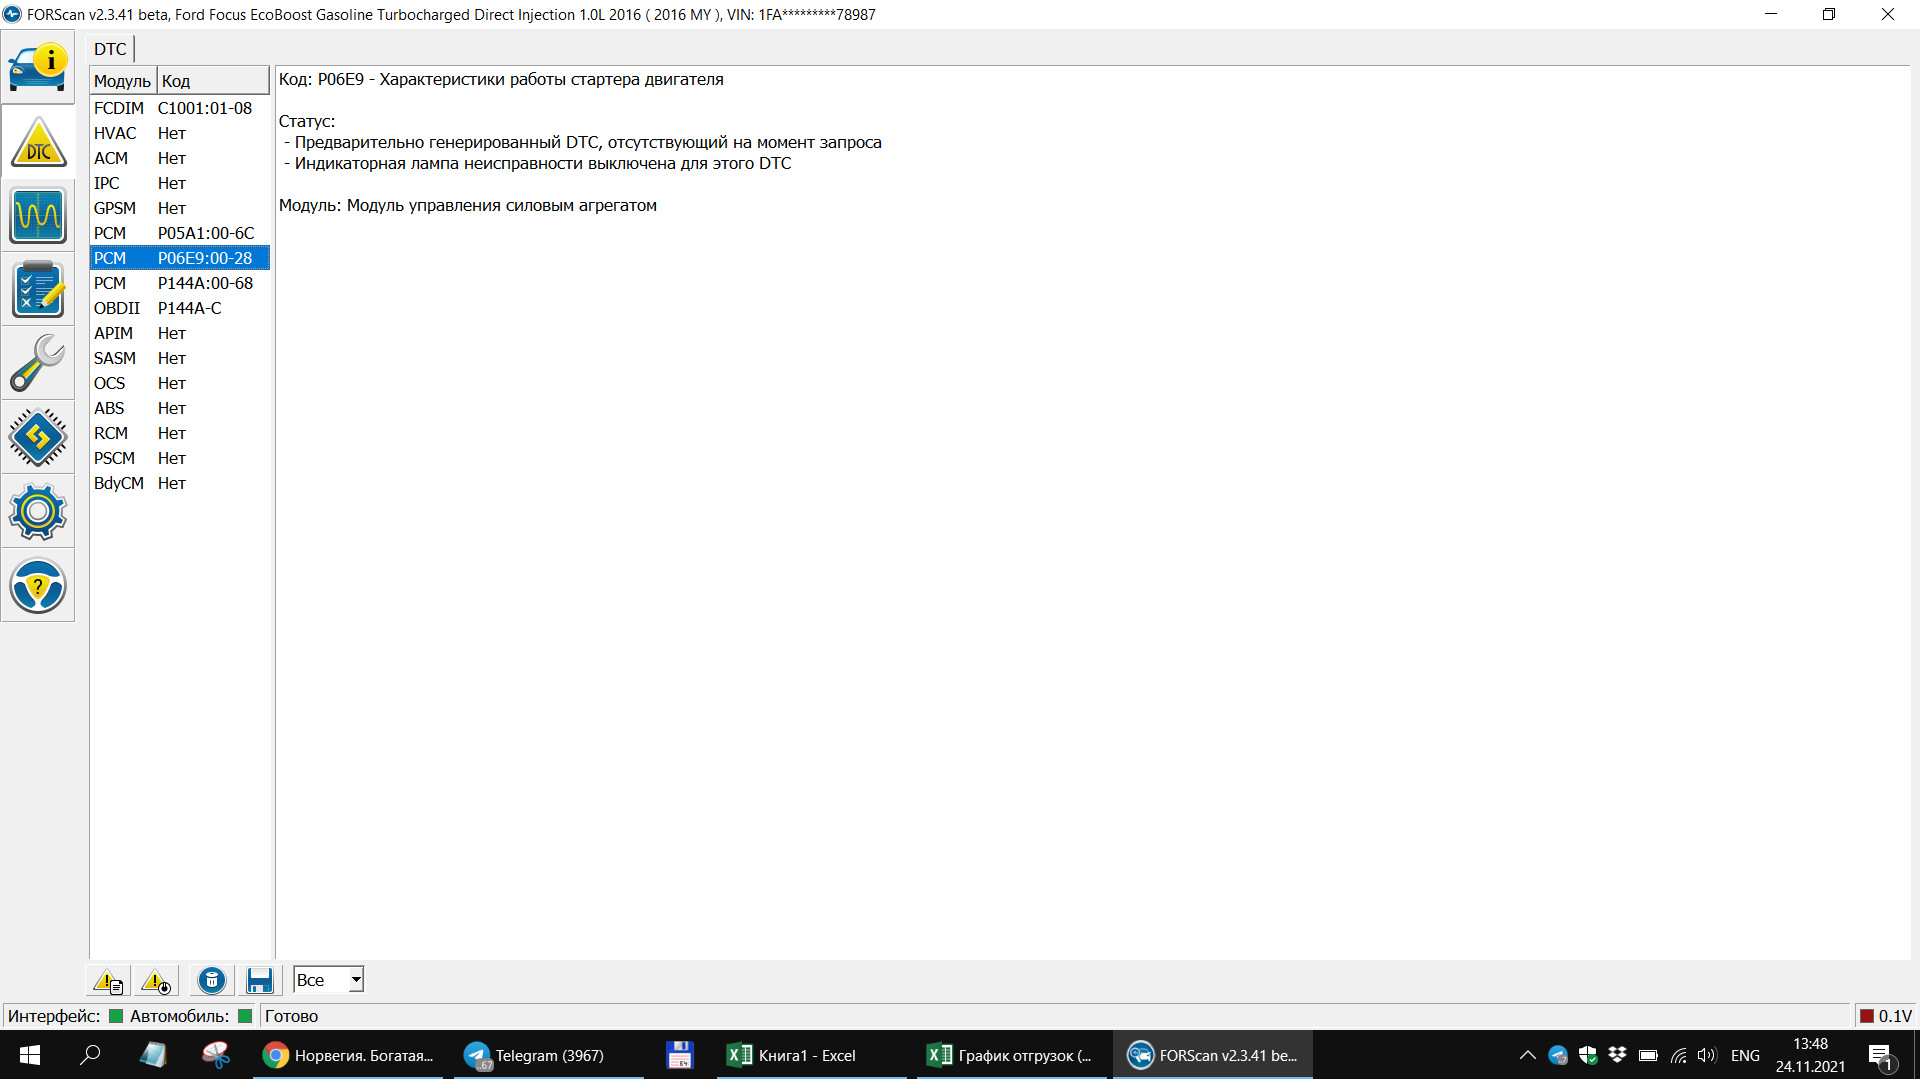Select the ACM module row
1920x1079 pixels.
coord(180,158)
